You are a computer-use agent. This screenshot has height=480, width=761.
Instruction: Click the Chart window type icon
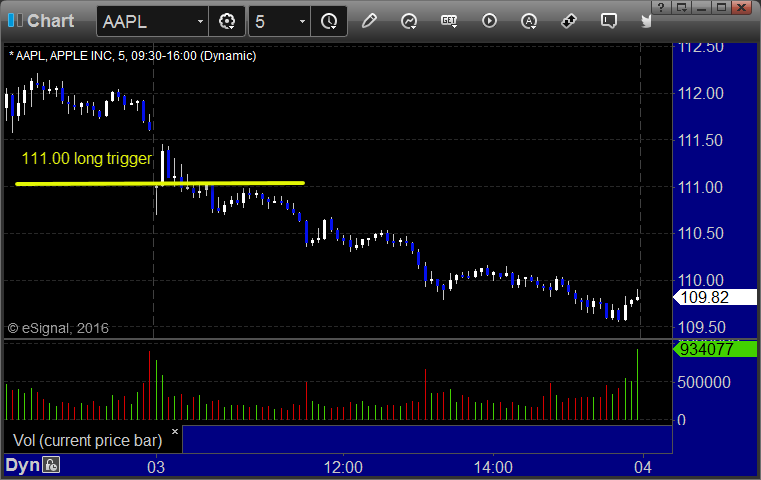[x=15, y=21]
